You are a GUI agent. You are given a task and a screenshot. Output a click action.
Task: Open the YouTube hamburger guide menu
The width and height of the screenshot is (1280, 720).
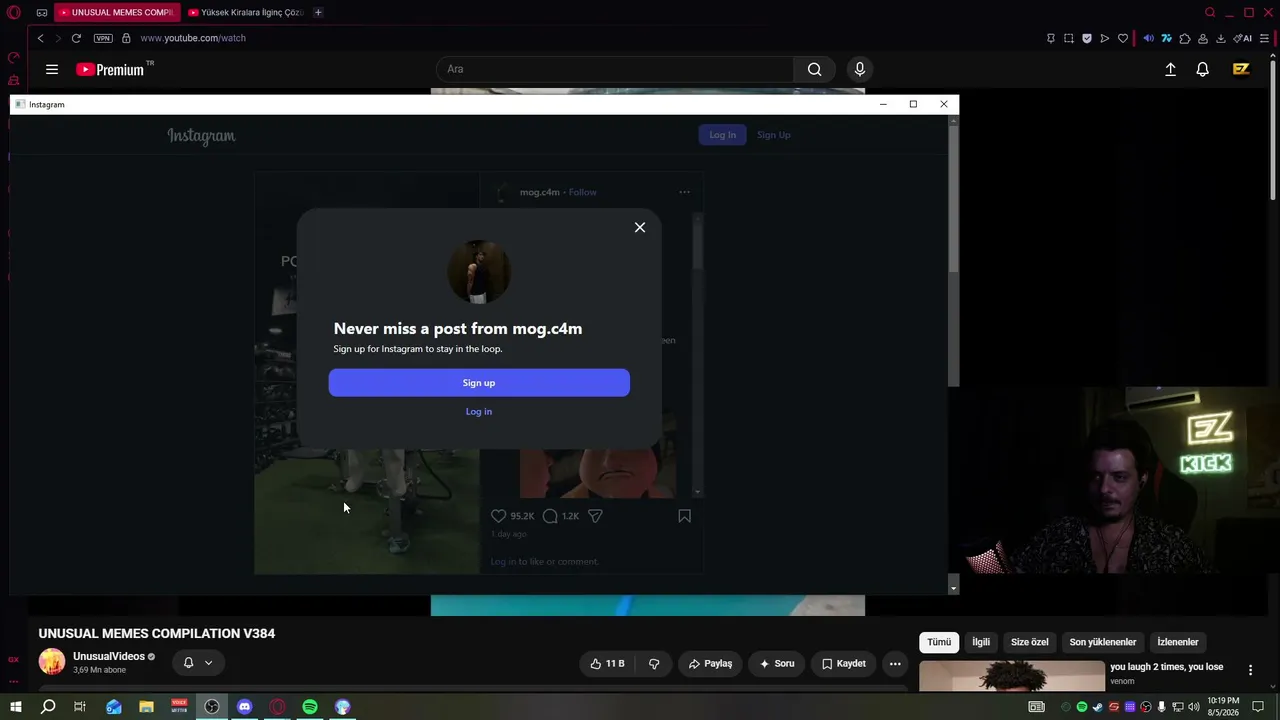click(x=52, y=69)
